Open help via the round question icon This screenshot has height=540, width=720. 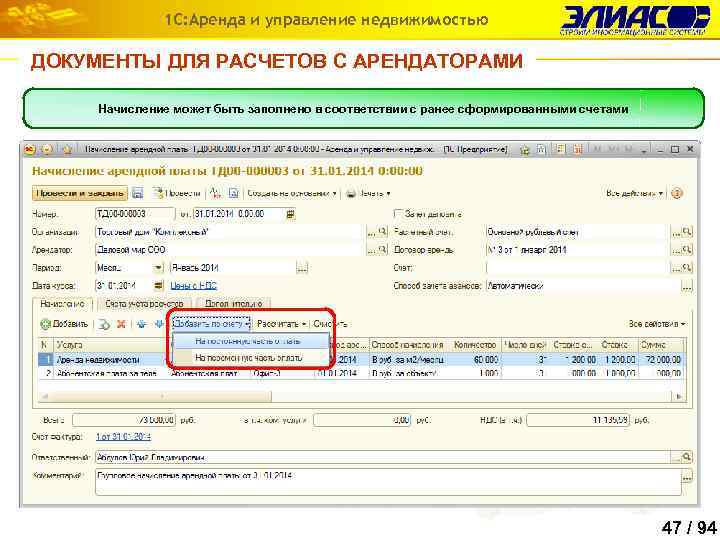tap(676, 193)
